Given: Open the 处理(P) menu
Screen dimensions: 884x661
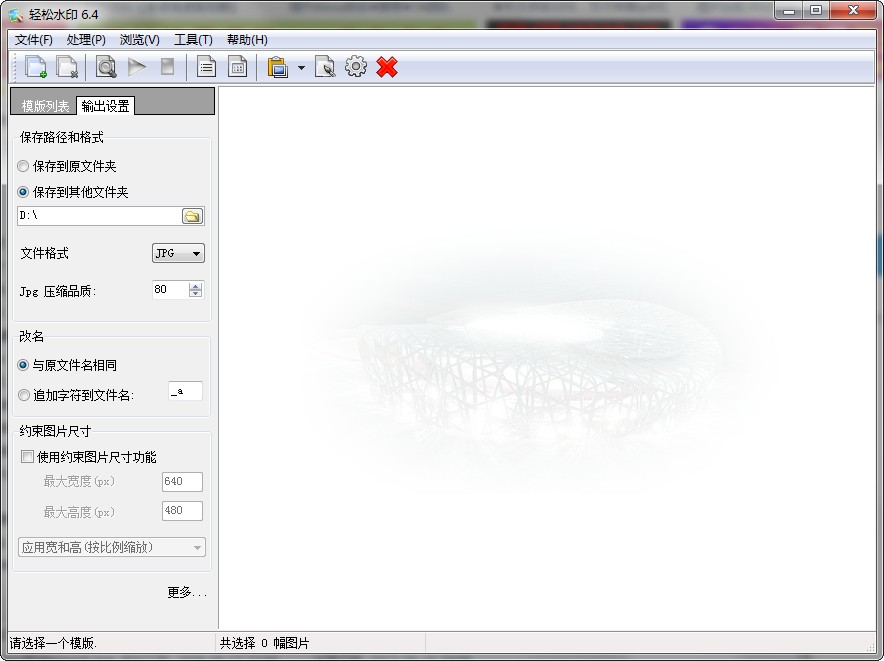Looking at the screenshot, I should click(x=86, y=40).
